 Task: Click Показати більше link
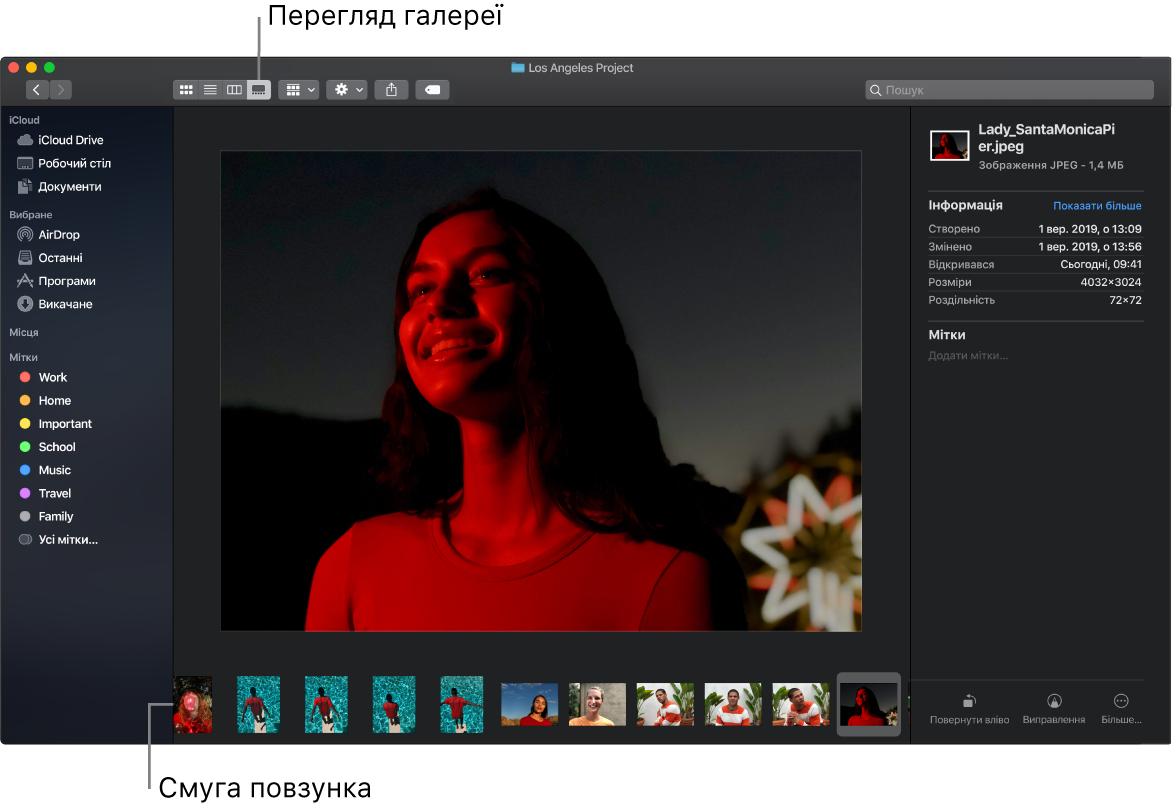(1096, 206)
